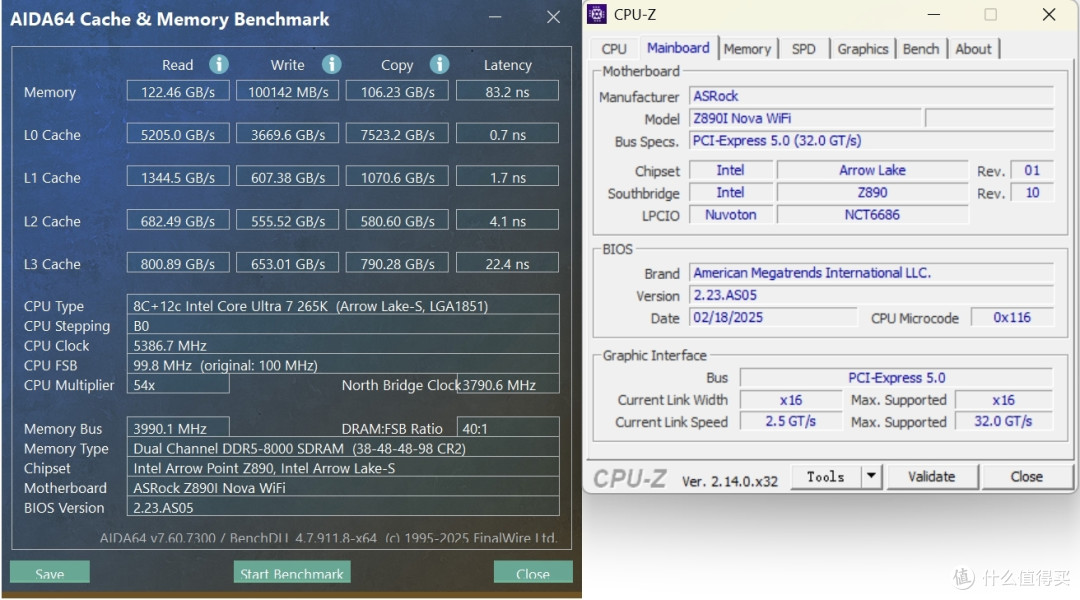
Task: Click the LPCIO chip field NCT6686
Action: tap(872, 214)
